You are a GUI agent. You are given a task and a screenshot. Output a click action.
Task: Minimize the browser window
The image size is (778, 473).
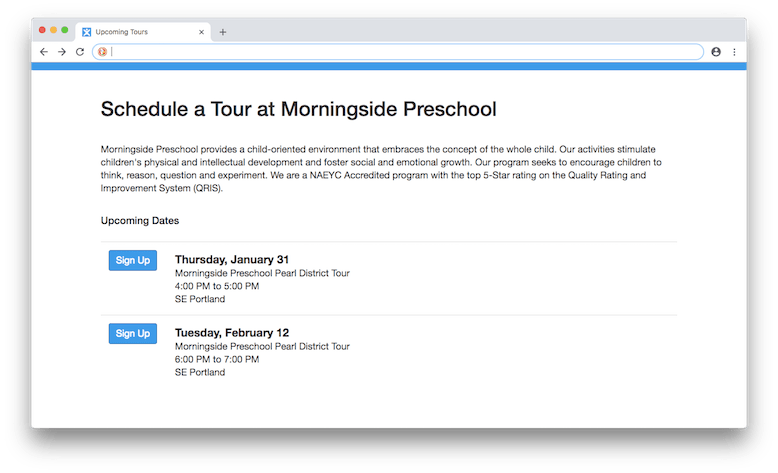coord(53,31)
